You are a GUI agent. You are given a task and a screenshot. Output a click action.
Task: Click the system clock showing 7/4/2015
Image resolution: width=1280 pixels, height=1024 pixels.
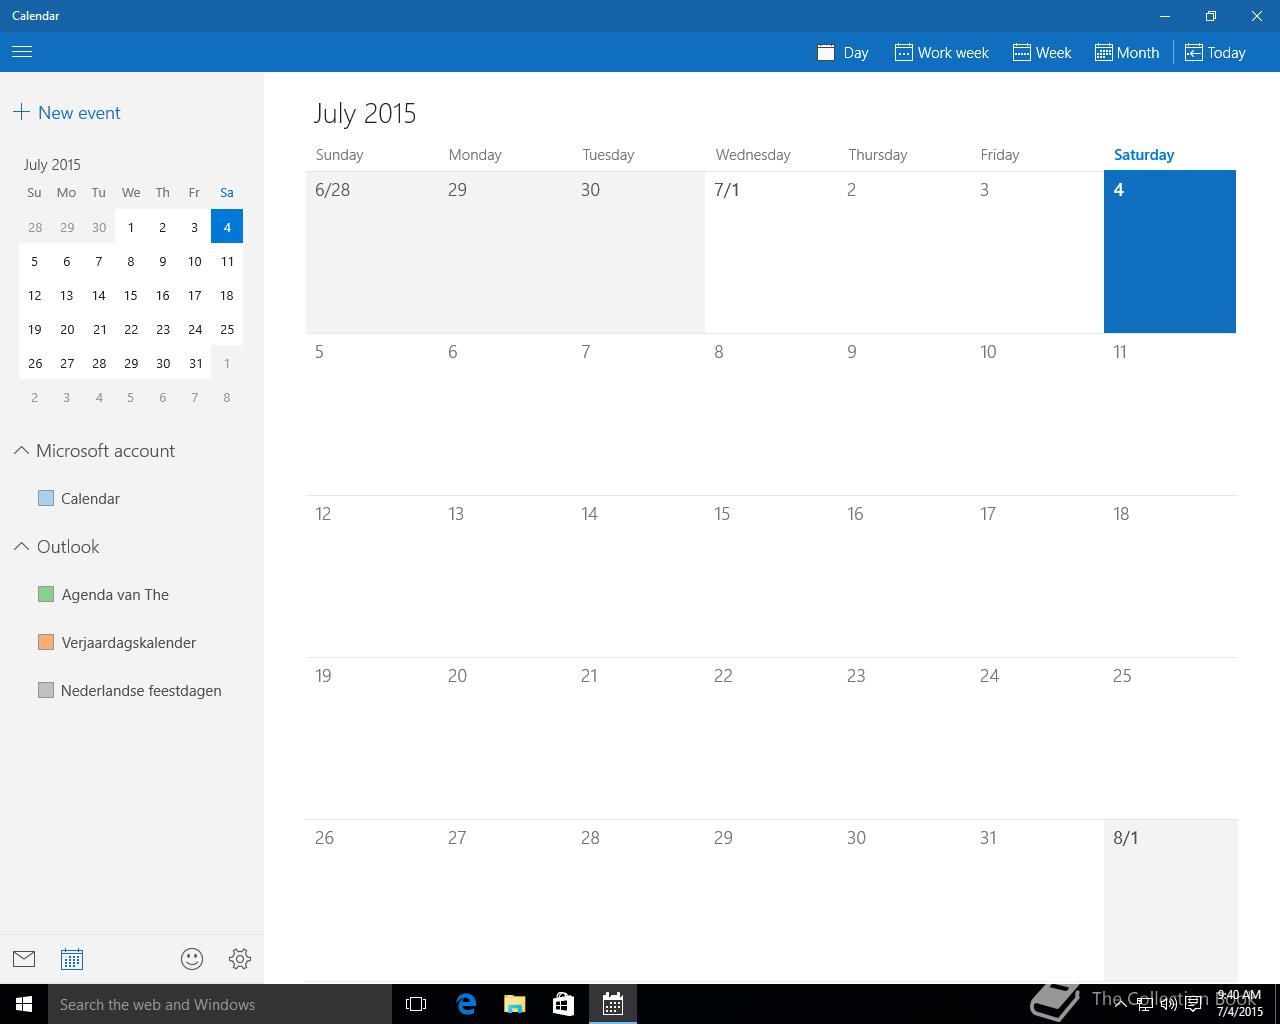1239,1003
